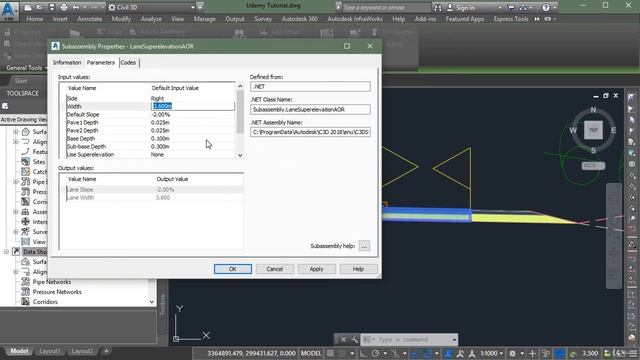The image size is (640, 360).
Task: Expand the Survey node in Toolspace
Action: [x=16, y=232]
